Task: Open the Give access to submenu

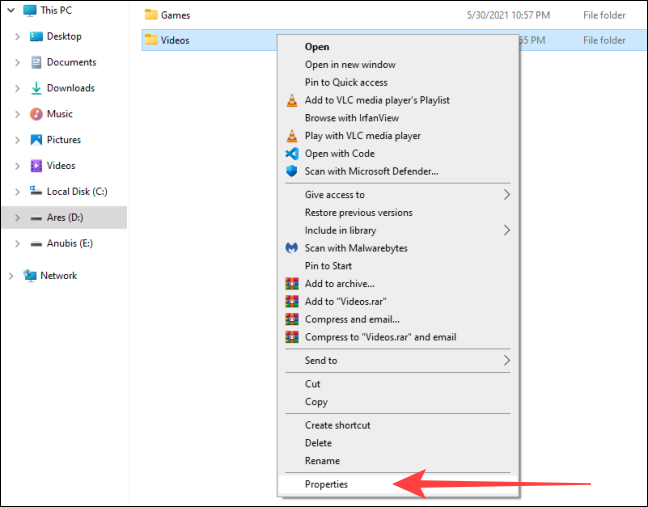Action: [506, 195]
